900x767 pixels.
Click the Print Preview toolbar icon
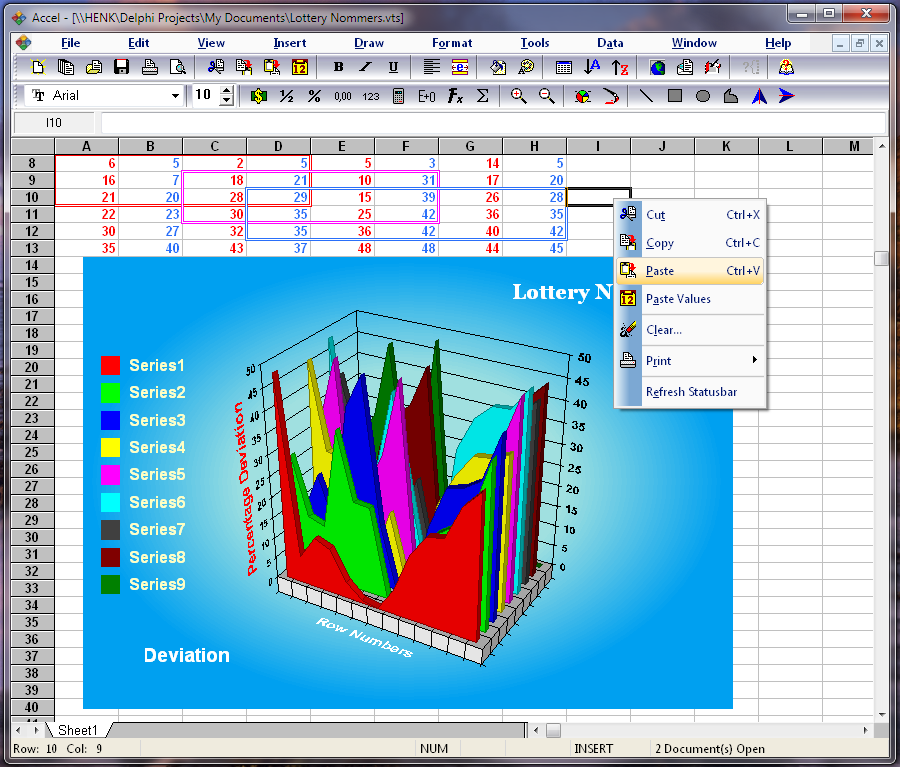[178, 67]
